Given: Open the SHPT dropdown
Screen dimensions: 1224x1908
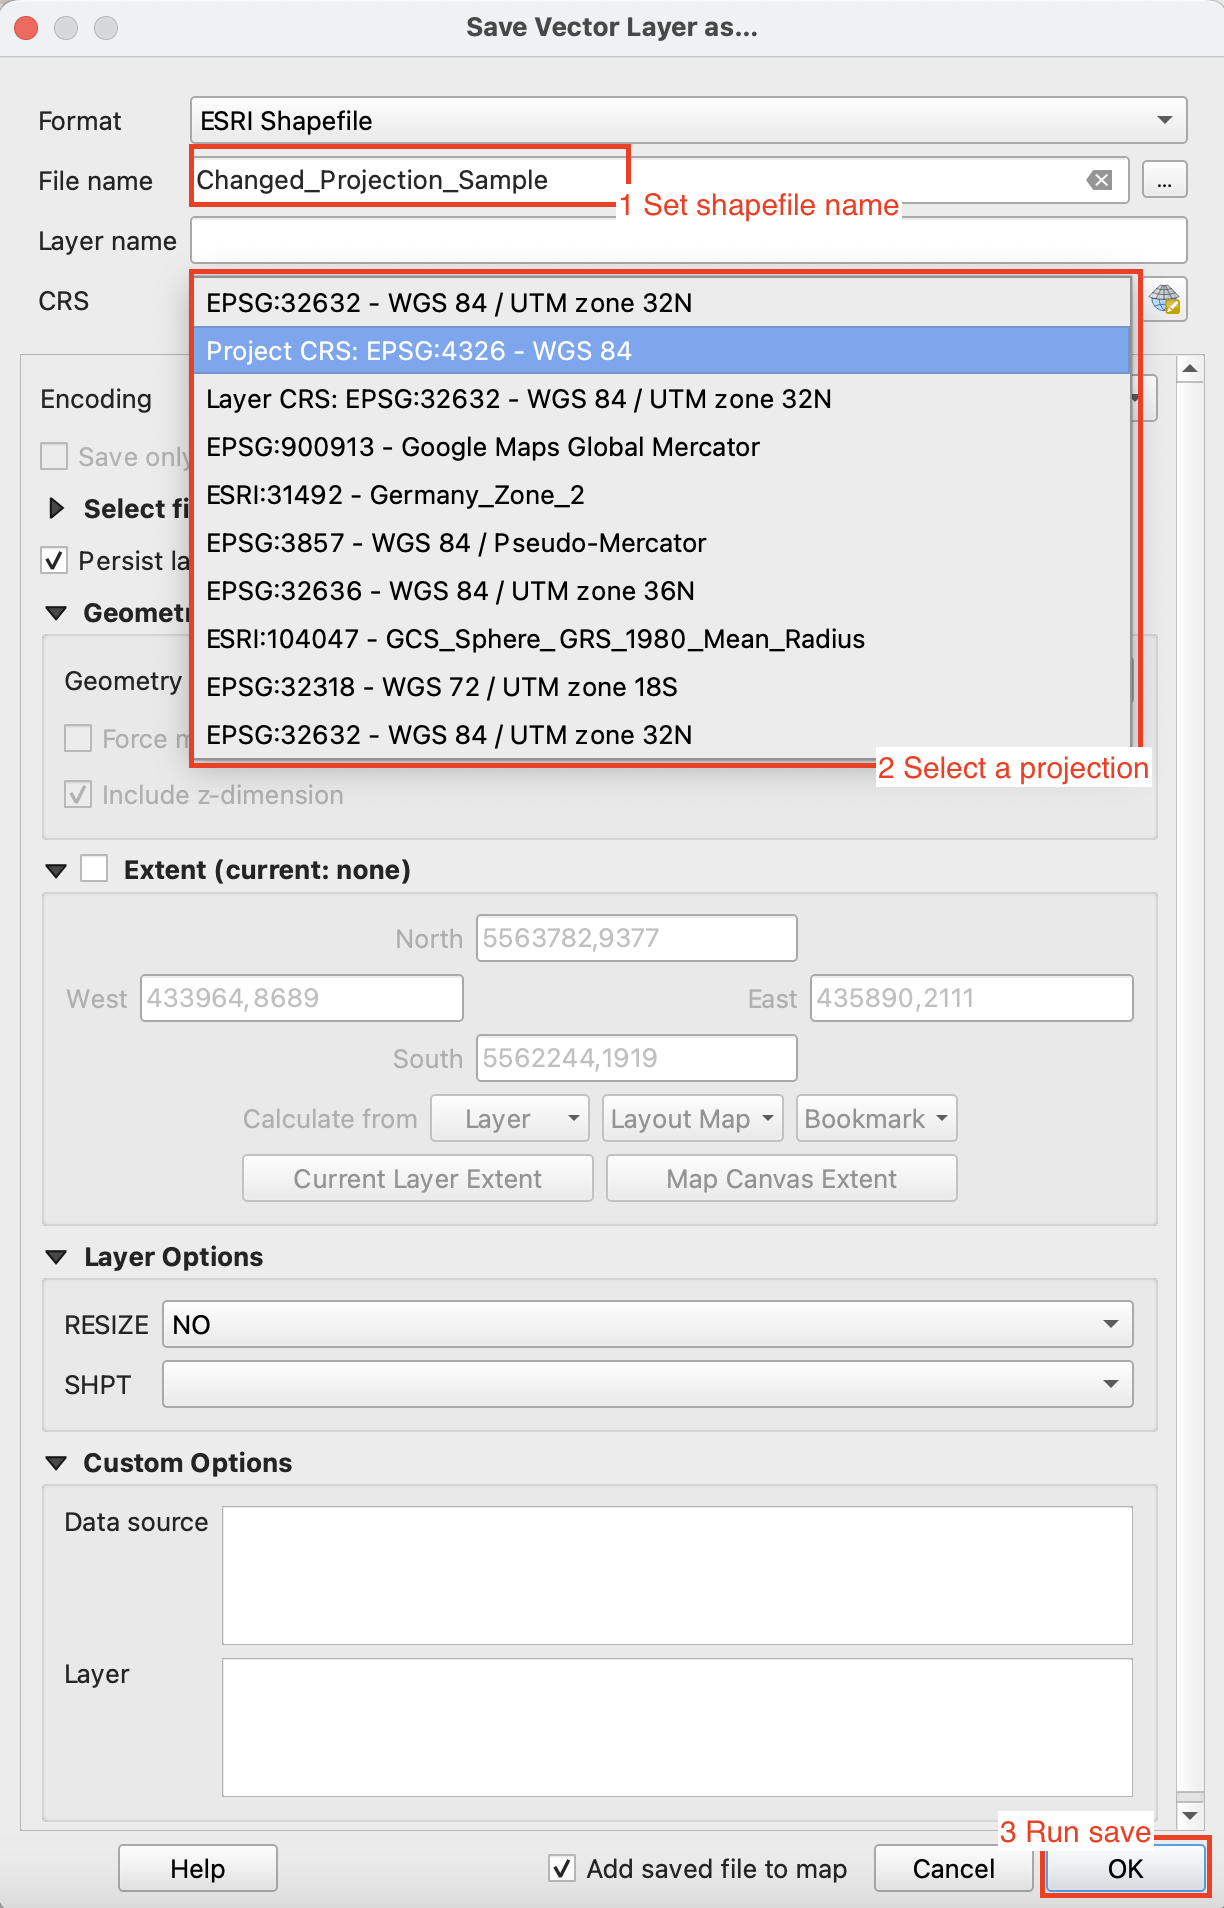Looking at the screenshot, I should click(x=647, y=1384).
